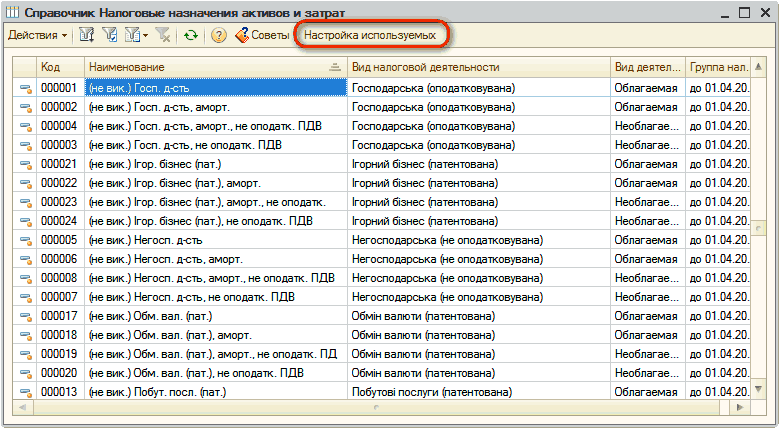Click the horizontal scrollbar right arrow
This screenshot has width=779, height=428.
point(742,408)
